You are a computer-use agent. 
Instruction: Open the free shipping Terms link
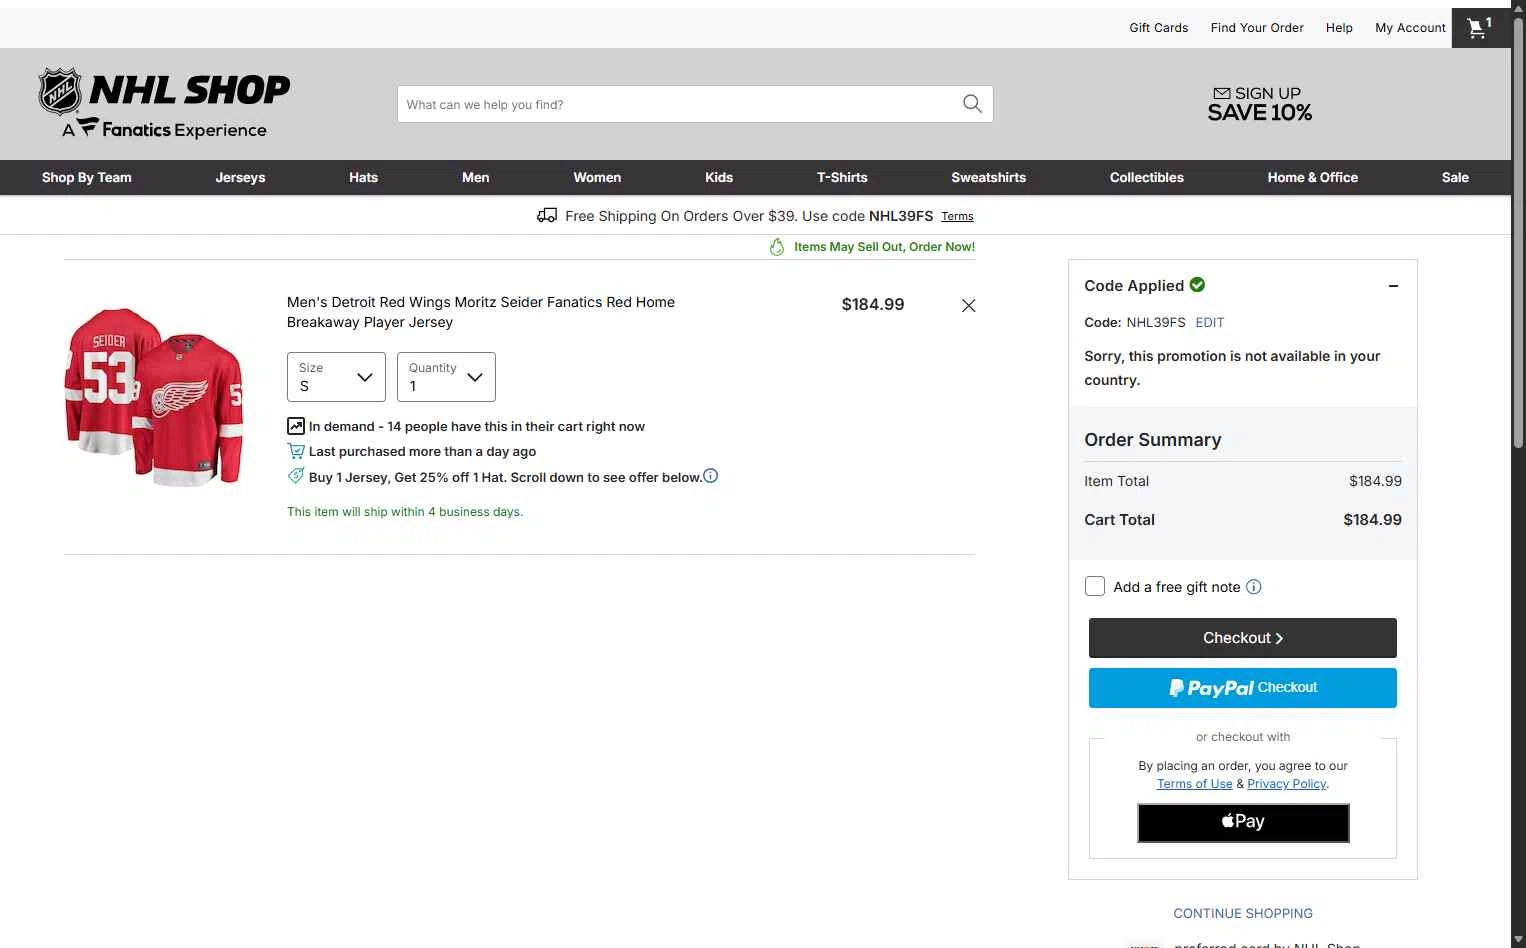coord(957,216)
